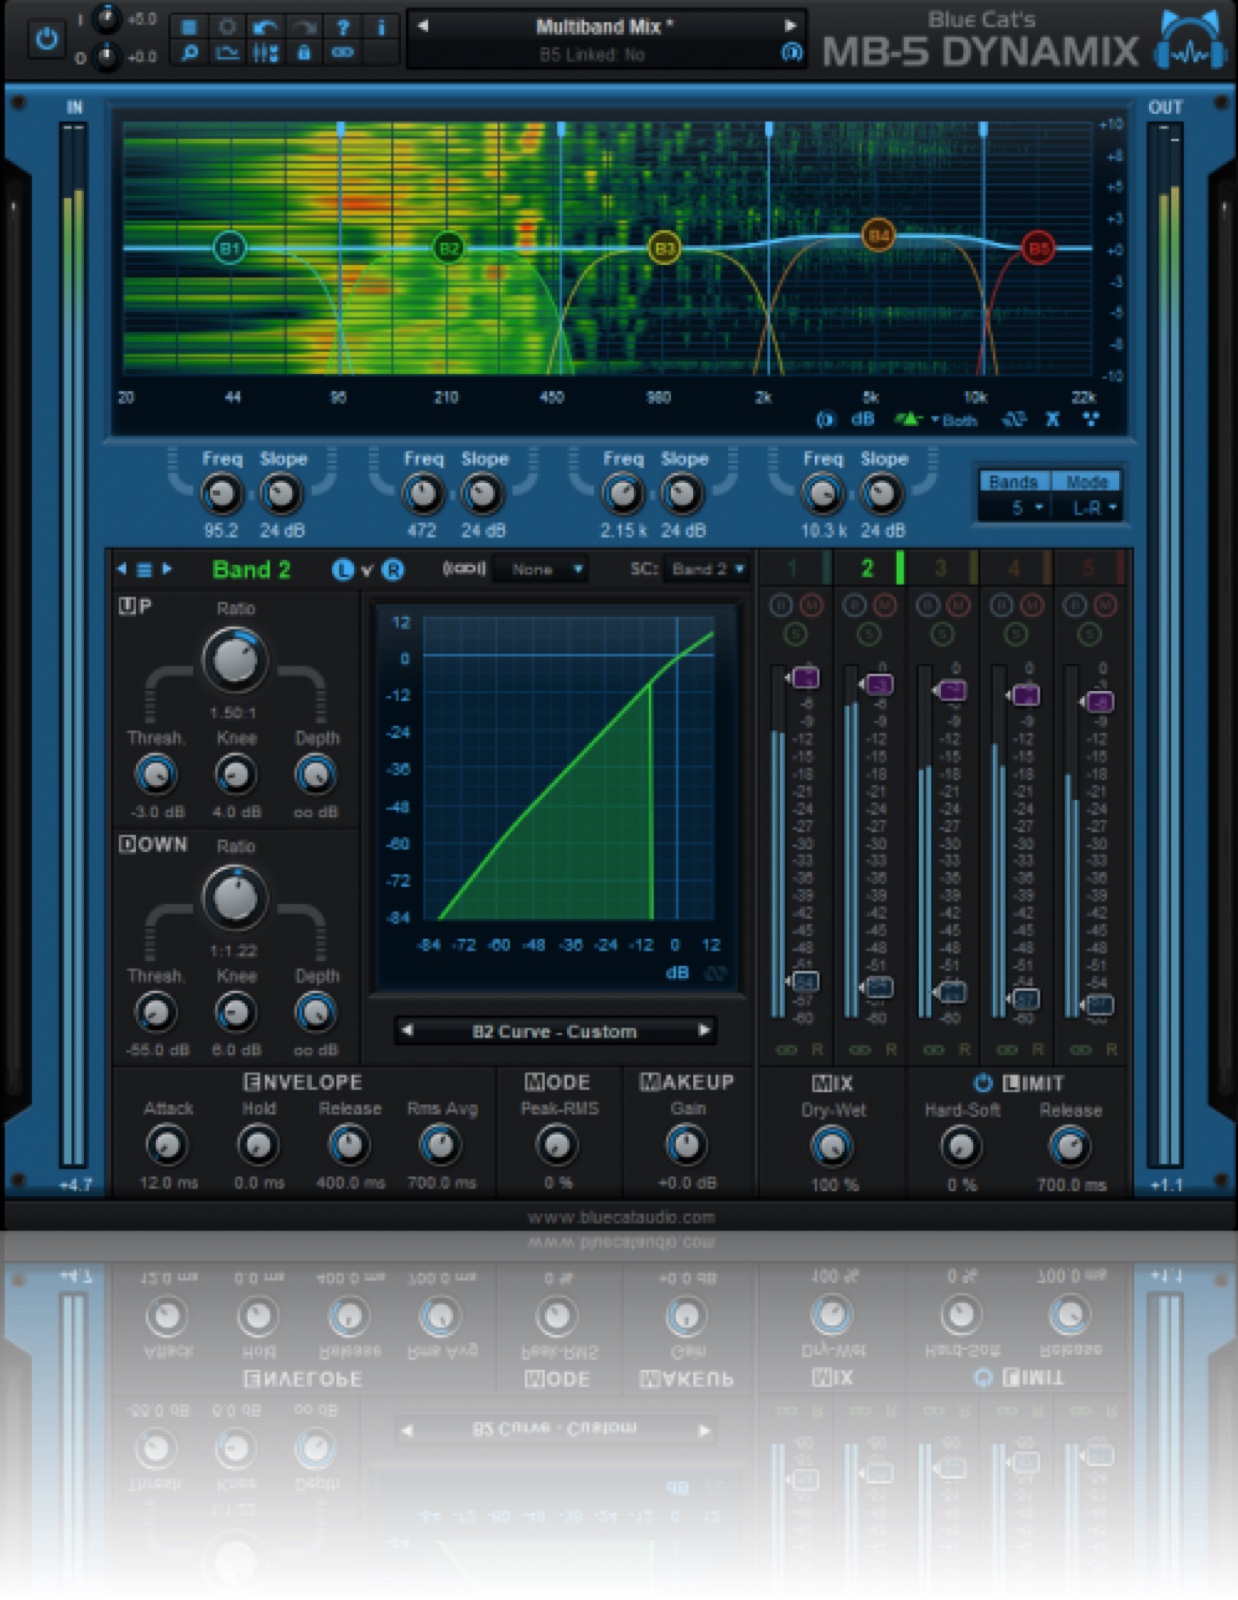Screen dimensions: 1238x1600
Task: Open the B2 Curve - Custom preset selector
Action: 554,1031
